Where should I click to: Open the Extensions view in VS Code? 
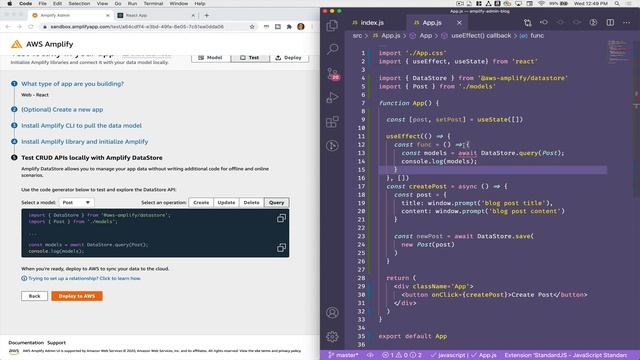(x=332, y=122)
